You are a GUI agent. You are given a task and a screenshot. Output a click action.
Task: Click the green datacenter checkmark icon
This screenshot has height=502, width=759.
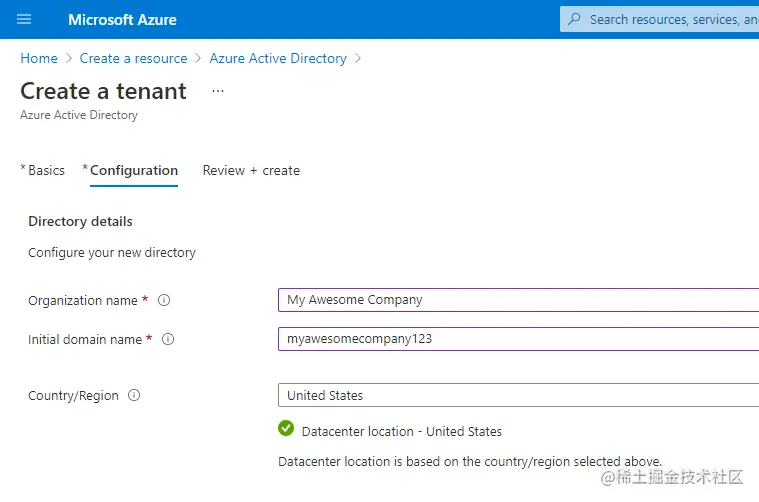(286, 428)
